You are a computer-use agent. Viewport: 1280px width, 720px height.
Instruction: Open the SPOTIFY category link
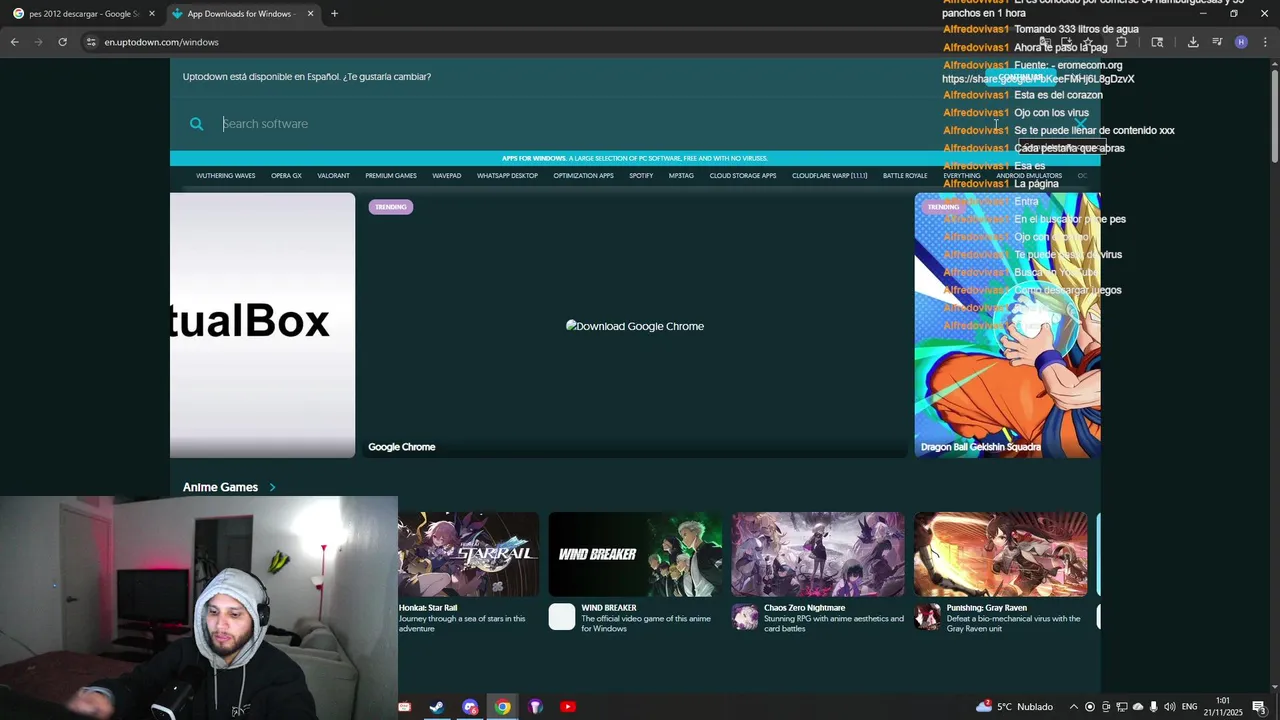(641, 176)
